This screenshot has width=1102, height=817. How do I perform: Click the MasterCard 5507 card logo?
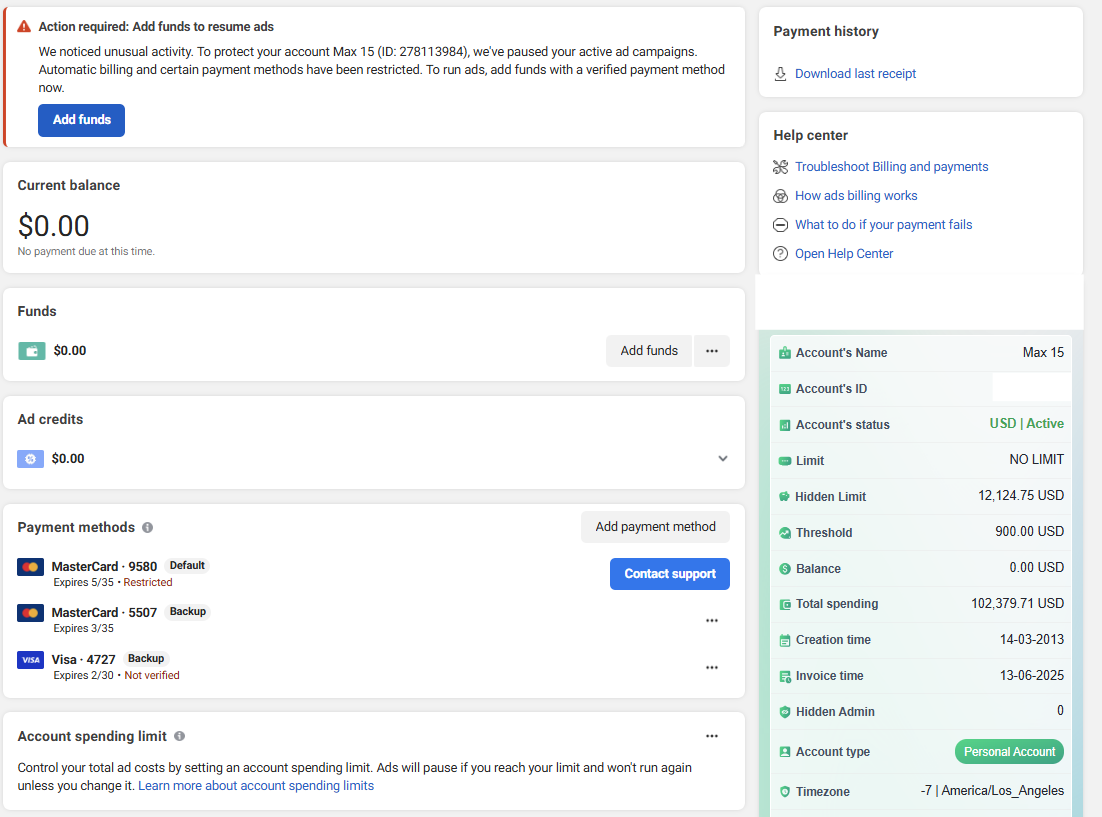point(30,613)
